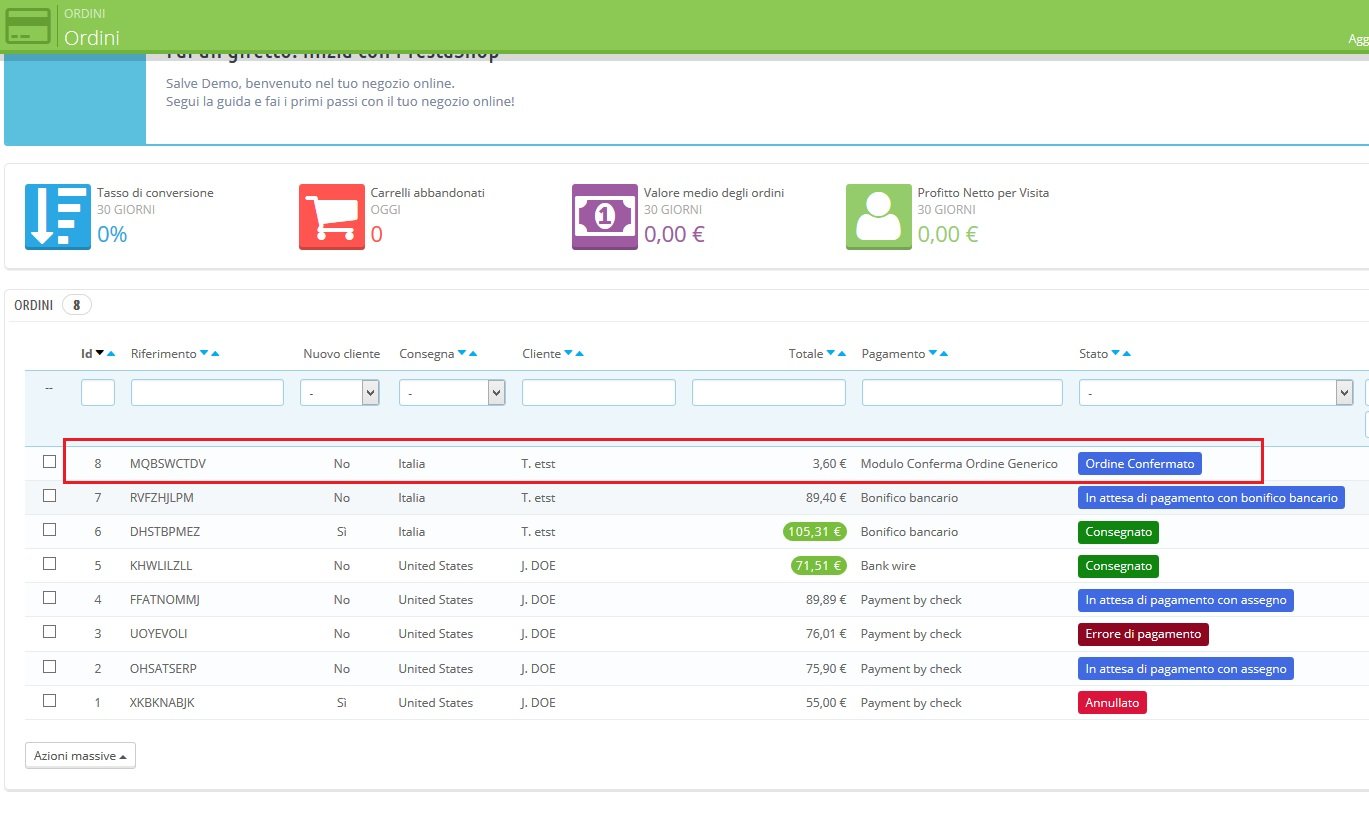Click reference OHSATSERP
Screen dimensions: 1369x815
click(163, 669)
